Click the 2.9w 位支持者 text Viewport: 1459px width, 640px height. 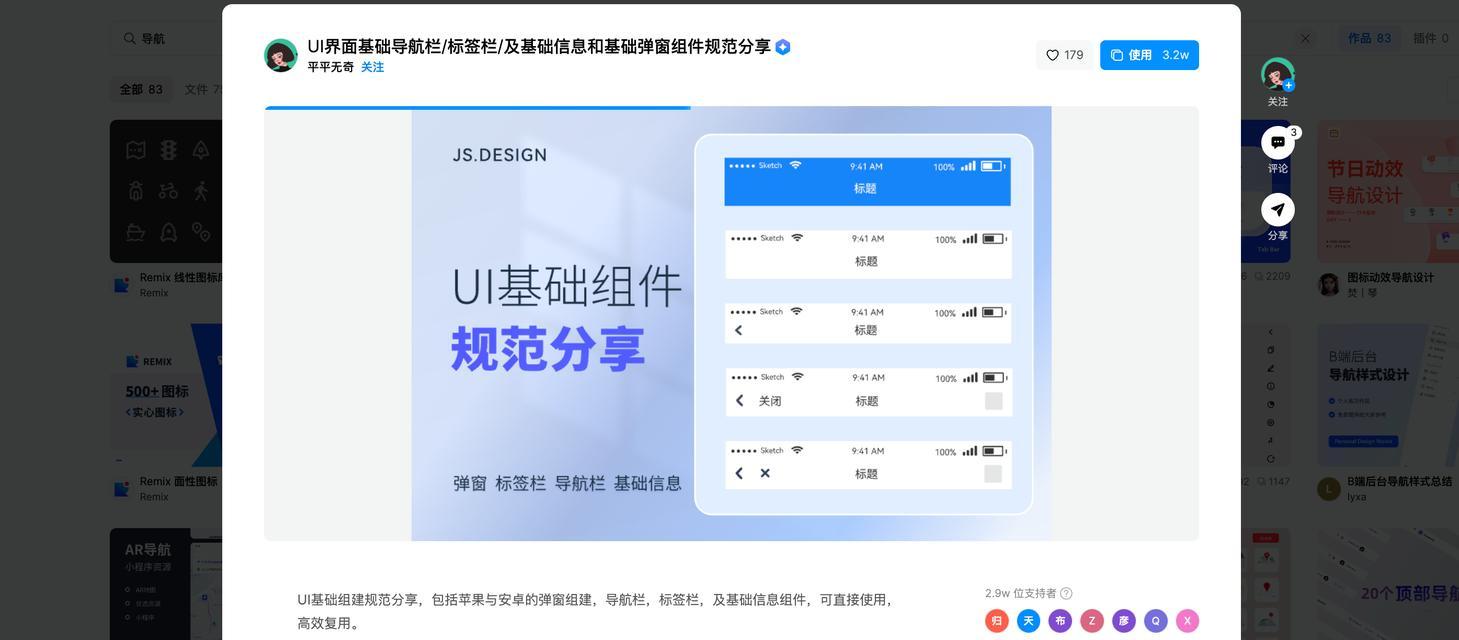point(1020,593)
